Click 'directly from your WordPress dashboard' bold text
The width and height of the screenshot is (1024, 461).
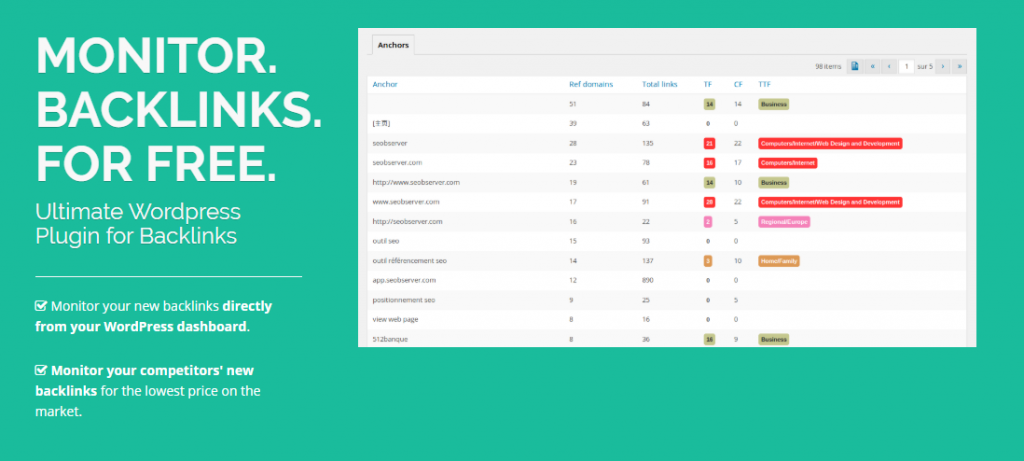coord(153,316)
